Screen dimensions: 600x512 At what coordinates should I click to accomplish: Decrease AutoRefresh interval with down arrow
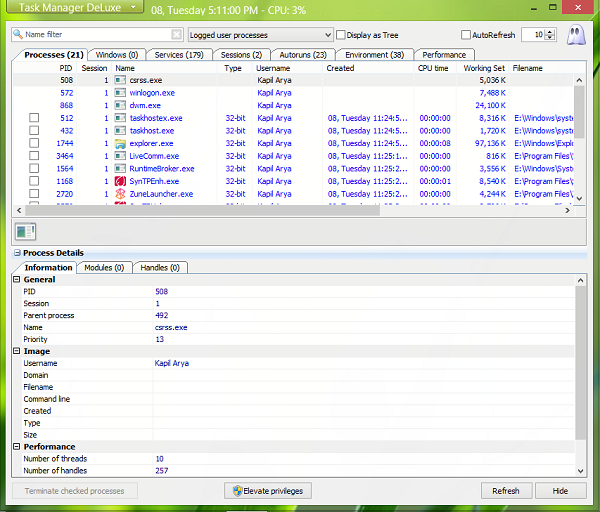click(x=550, y=38)
